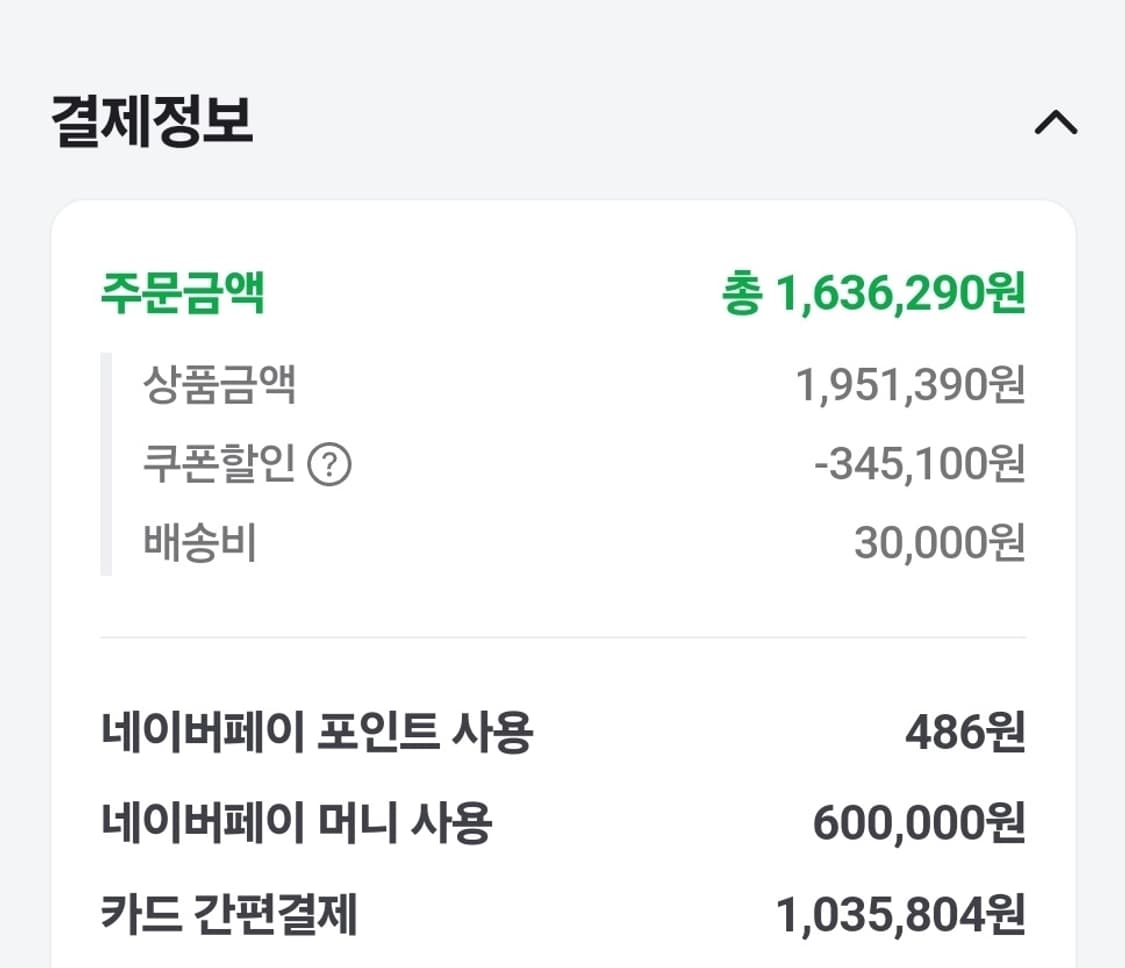Image resolution: width=1125 pixels, height=968 pixels.
Task: Click the points used amount 486원
Action: pyautogui.click(x=965, y=733)
